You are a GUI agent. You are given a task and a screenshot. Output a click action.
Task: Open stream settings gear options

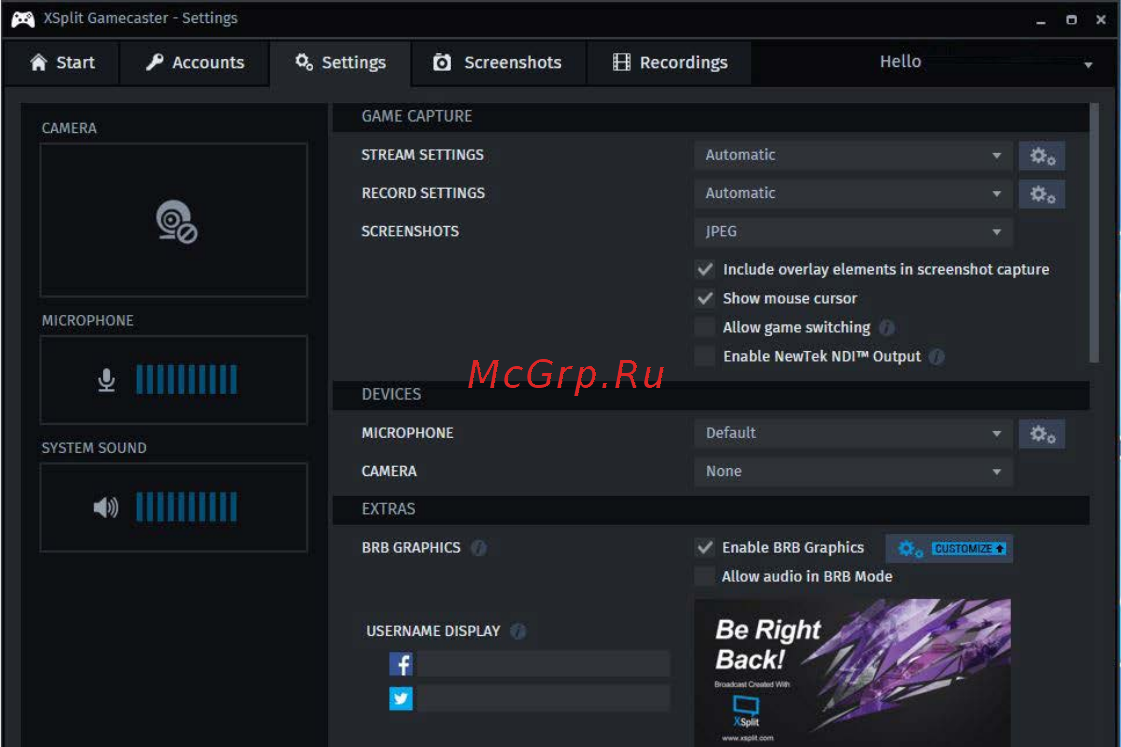click(x=1042, y=156)
